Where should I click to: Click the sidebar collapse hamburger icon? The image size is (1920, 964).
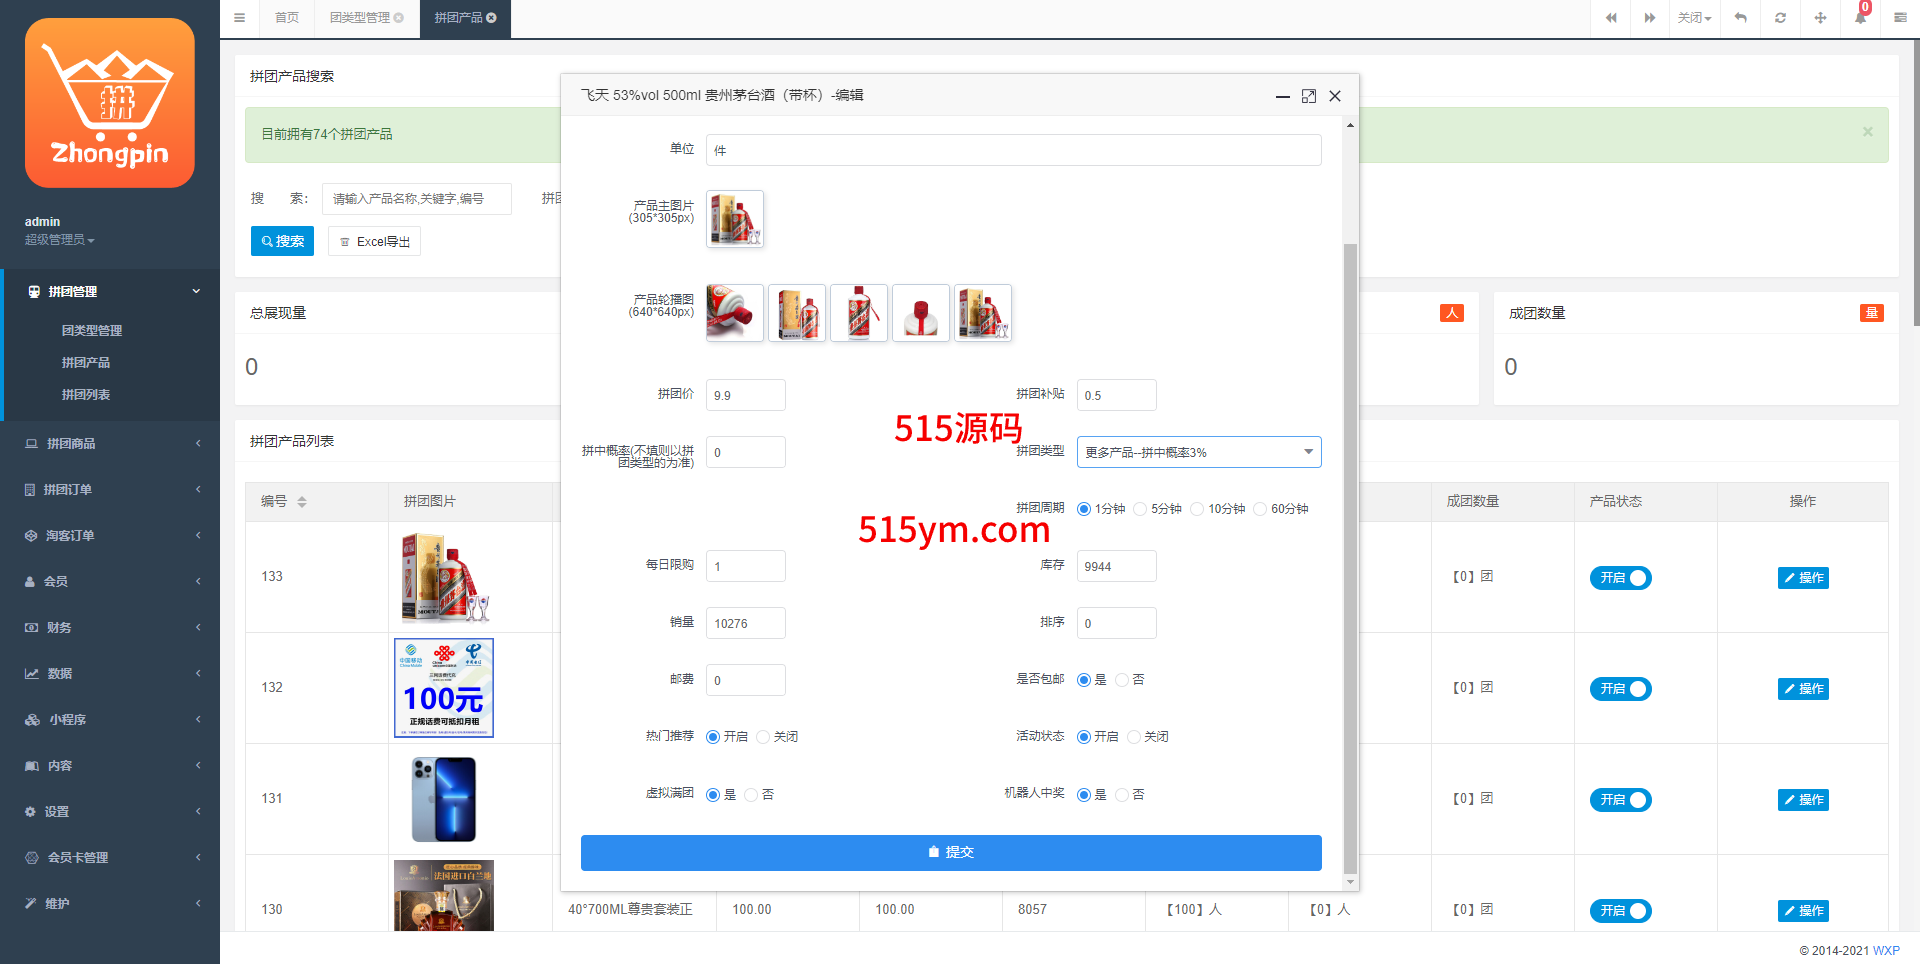(x=239, y=18)
